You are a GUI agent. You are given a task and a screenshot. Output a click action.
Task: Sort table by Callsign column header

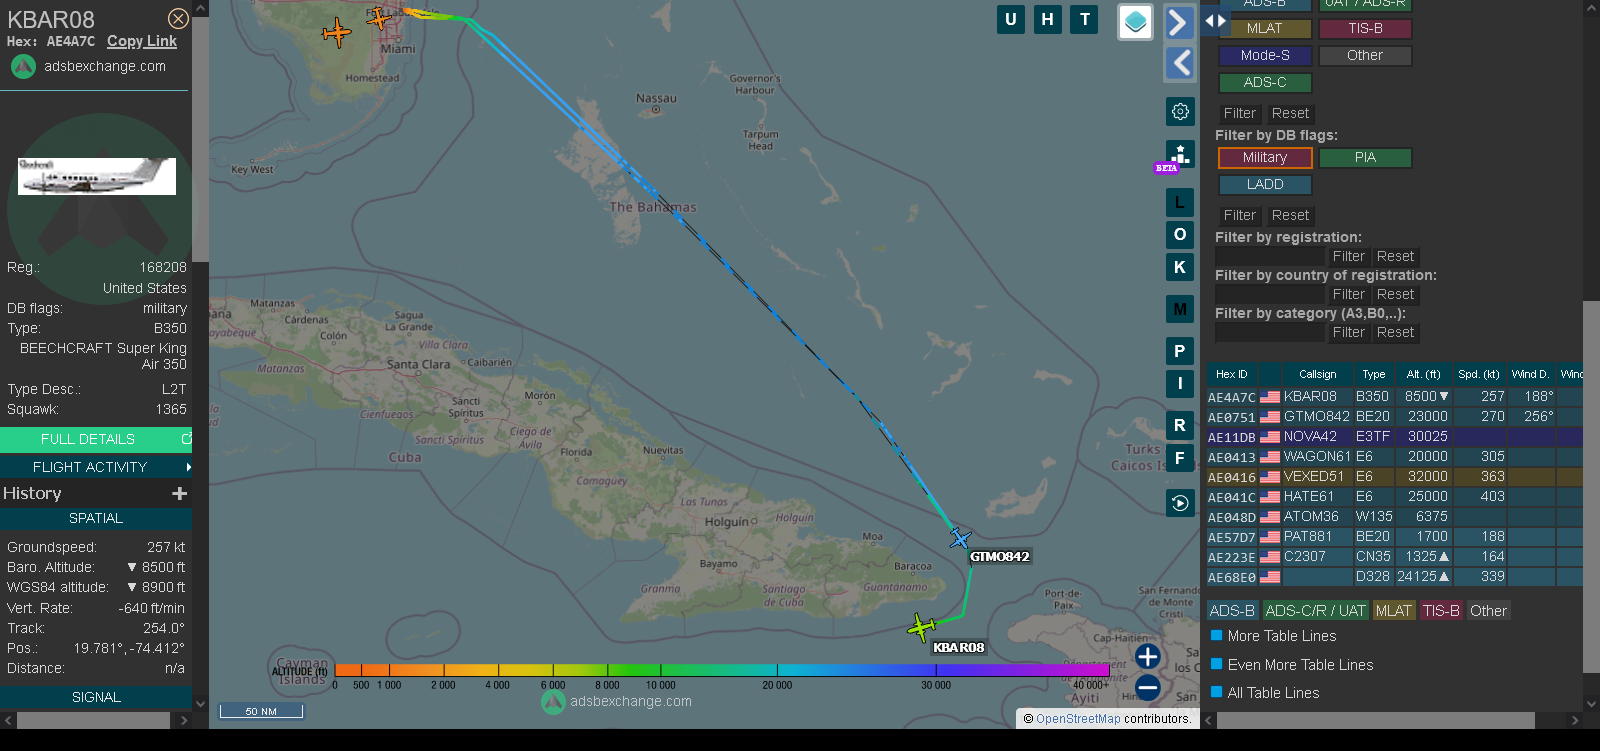(x=1317, y=374)
